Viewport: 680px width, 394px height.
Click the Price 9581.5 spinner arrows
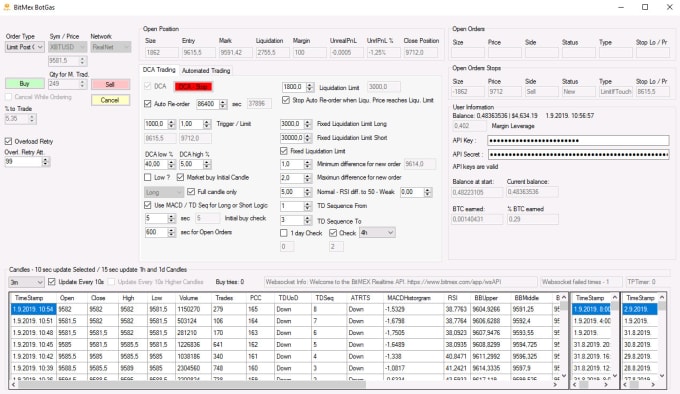(82, 61)
